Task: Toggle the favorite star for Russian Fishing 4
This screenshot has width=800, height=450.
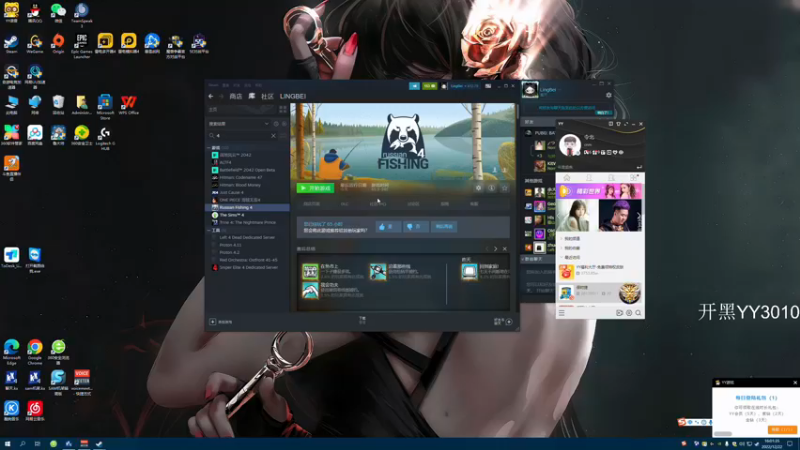Action: click(x=505, y=188)
